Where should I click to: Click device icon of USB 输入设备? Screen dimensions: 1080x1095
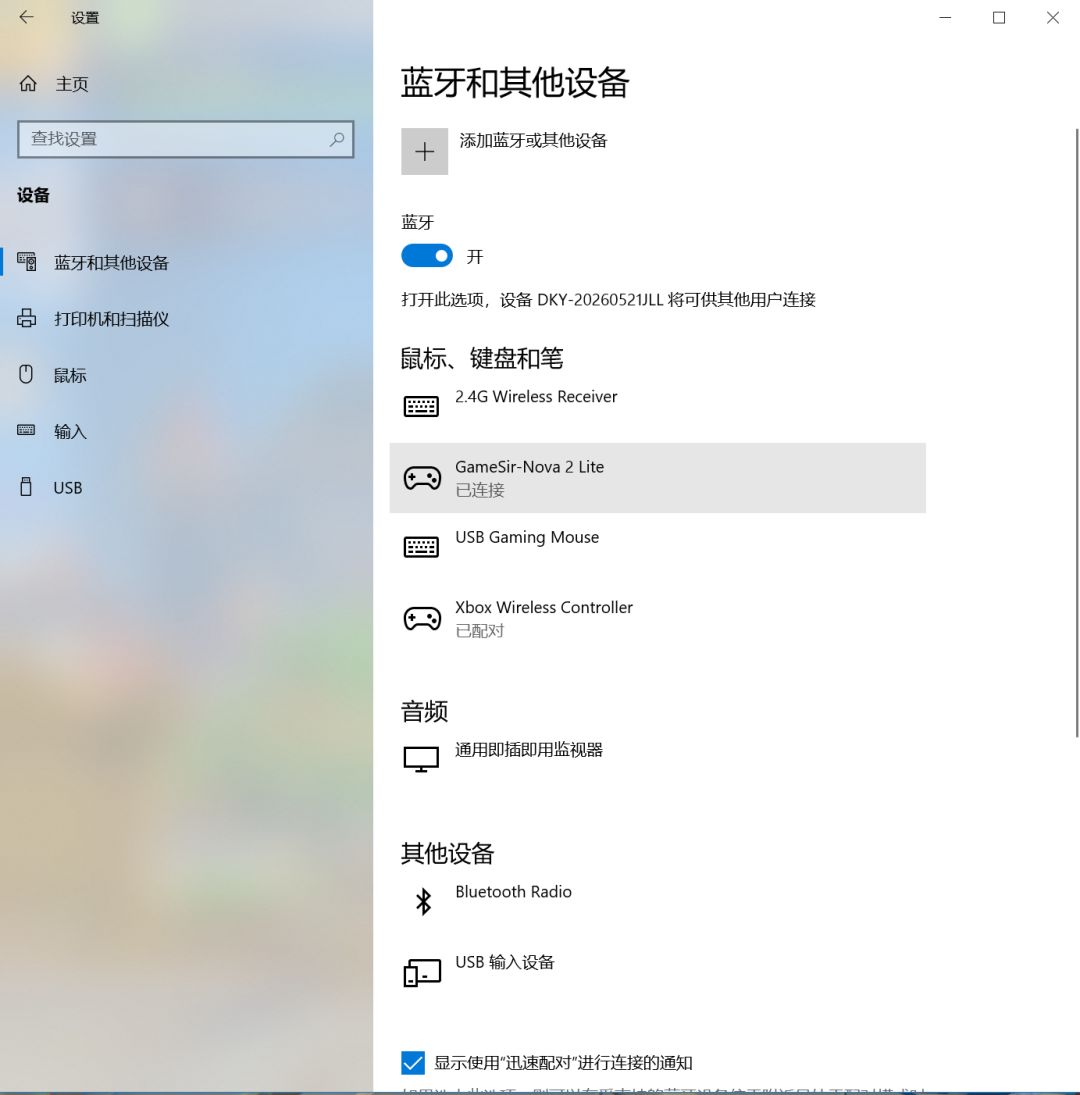[422, 972]
